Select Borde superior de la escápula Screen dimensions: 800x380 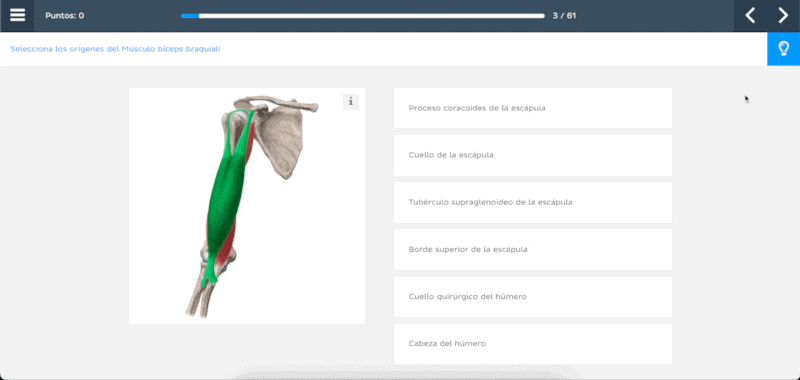533,249
